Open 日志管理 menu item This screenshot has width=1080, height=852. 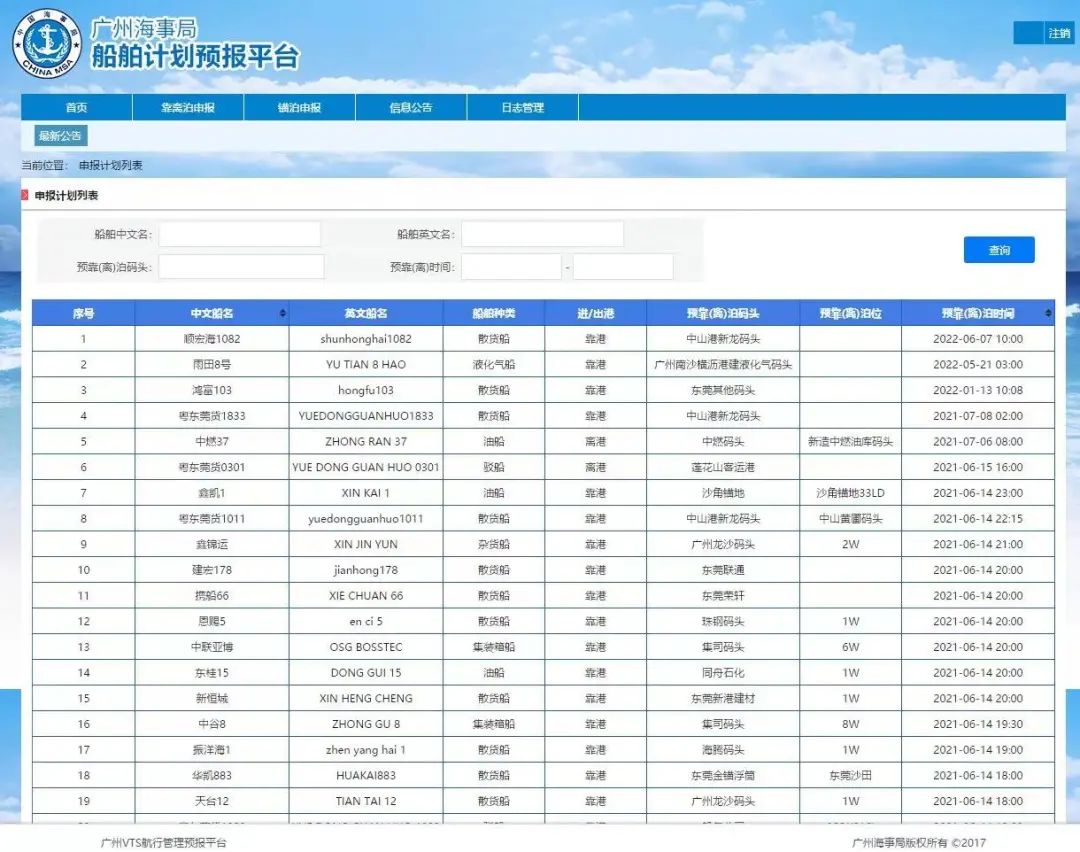click(x=522, y=108)
